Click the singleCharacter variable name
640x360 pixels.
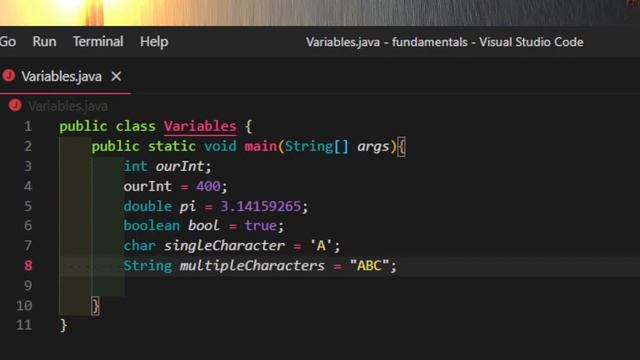pyautogui.click(x=224, y=246)
